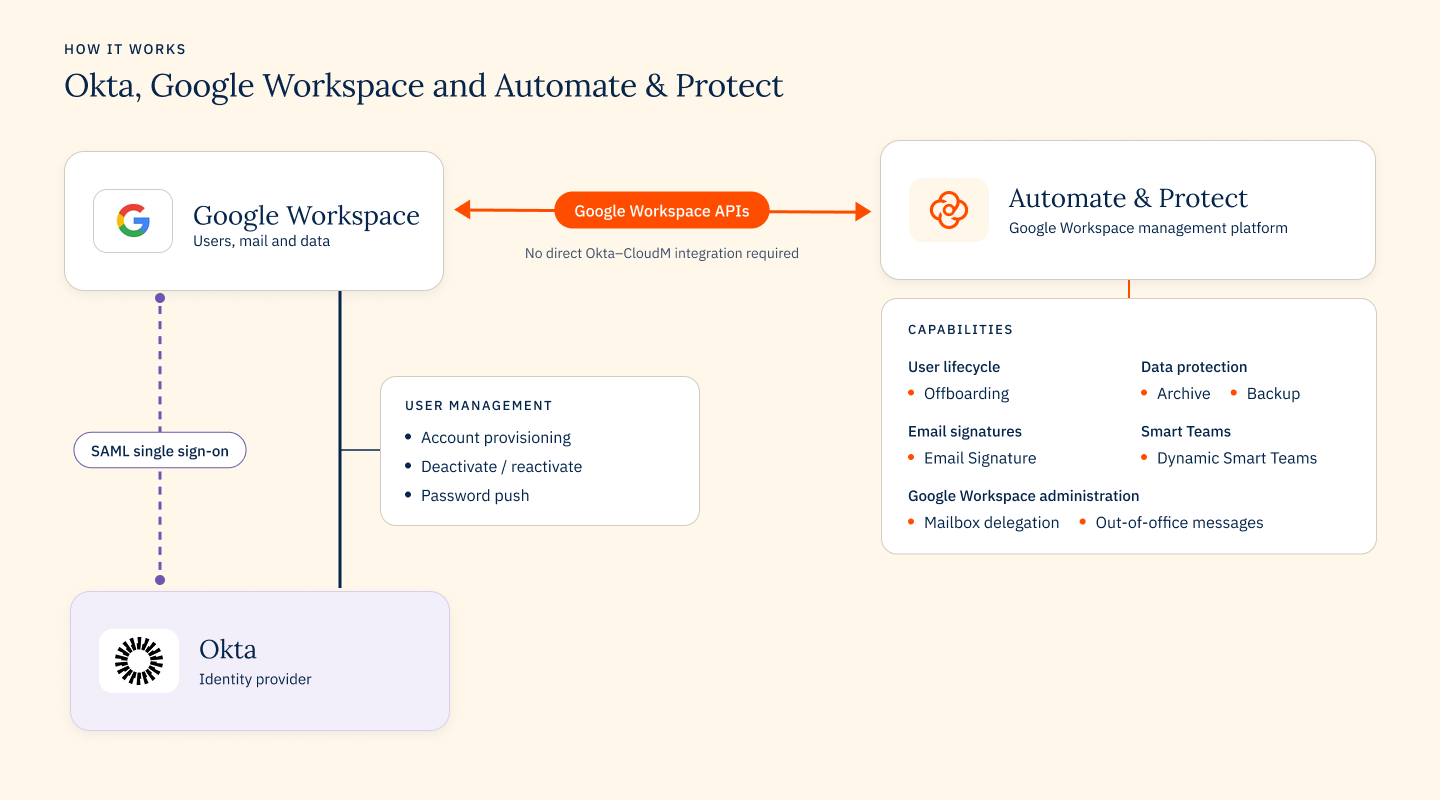Click the 'User lifecycle' subheading
Viewport: 1440px width, 800px height.
click(x=954, y=367)
